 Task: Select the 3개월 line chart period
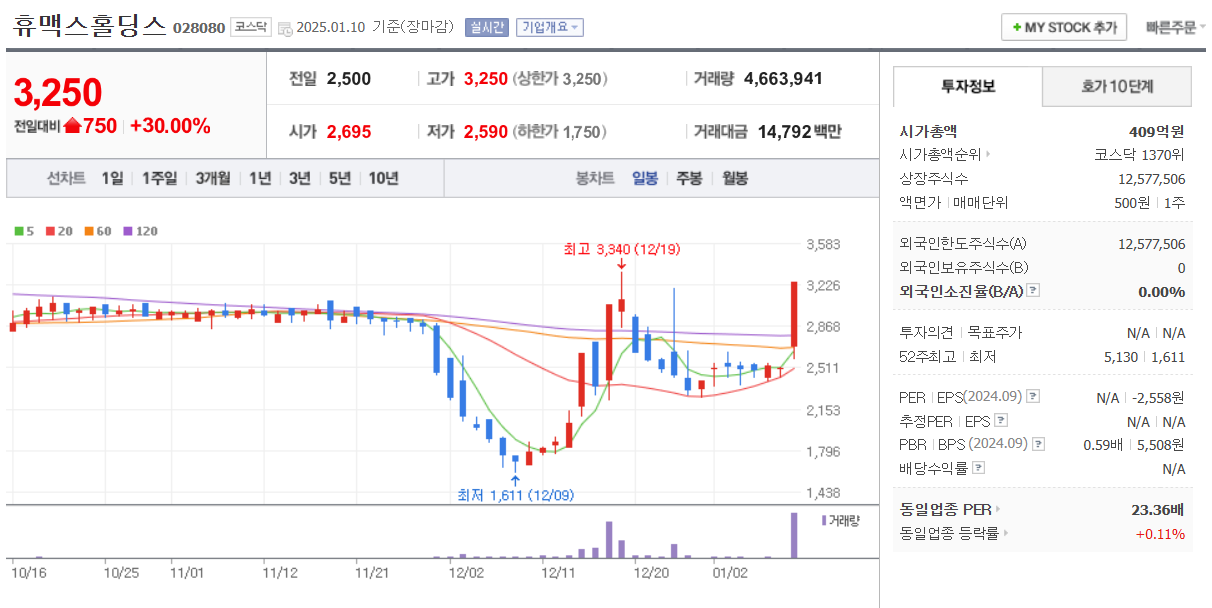point(213,178)
